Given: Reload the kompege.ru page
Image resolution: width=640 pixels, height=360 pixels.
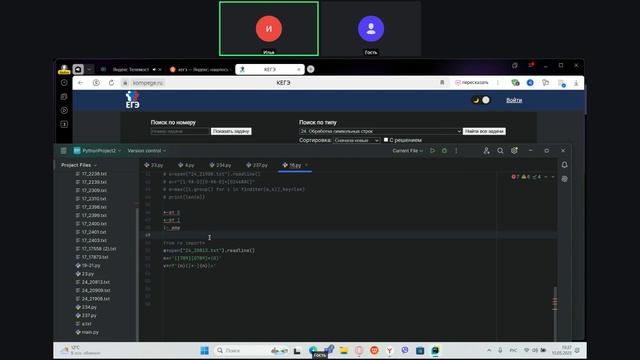Looking at the screenshot, I should tap(111, 83).
